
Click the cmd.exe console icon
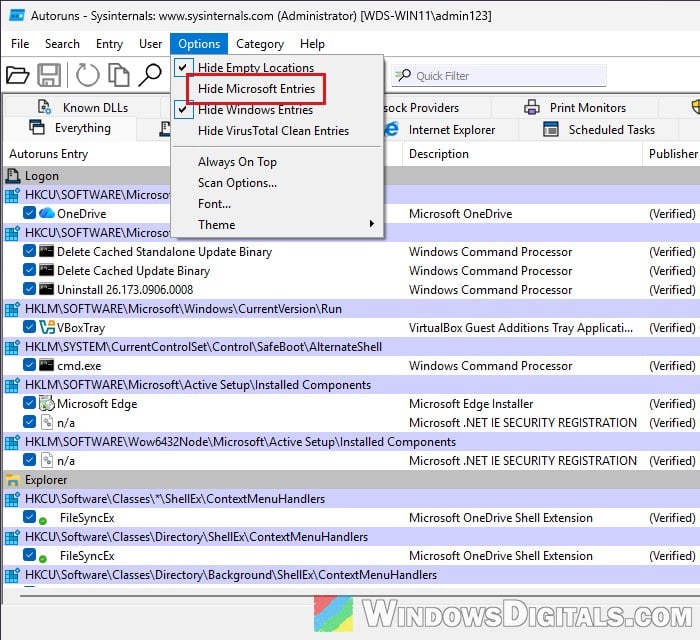click(x=46, y=366)
